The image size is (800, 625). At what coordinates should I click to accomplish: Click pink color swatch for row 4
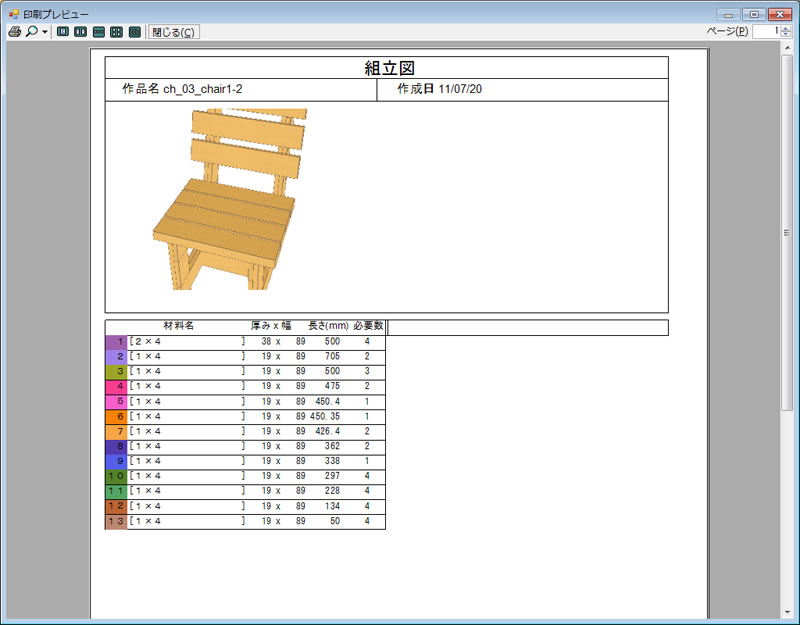coord(116,387)
